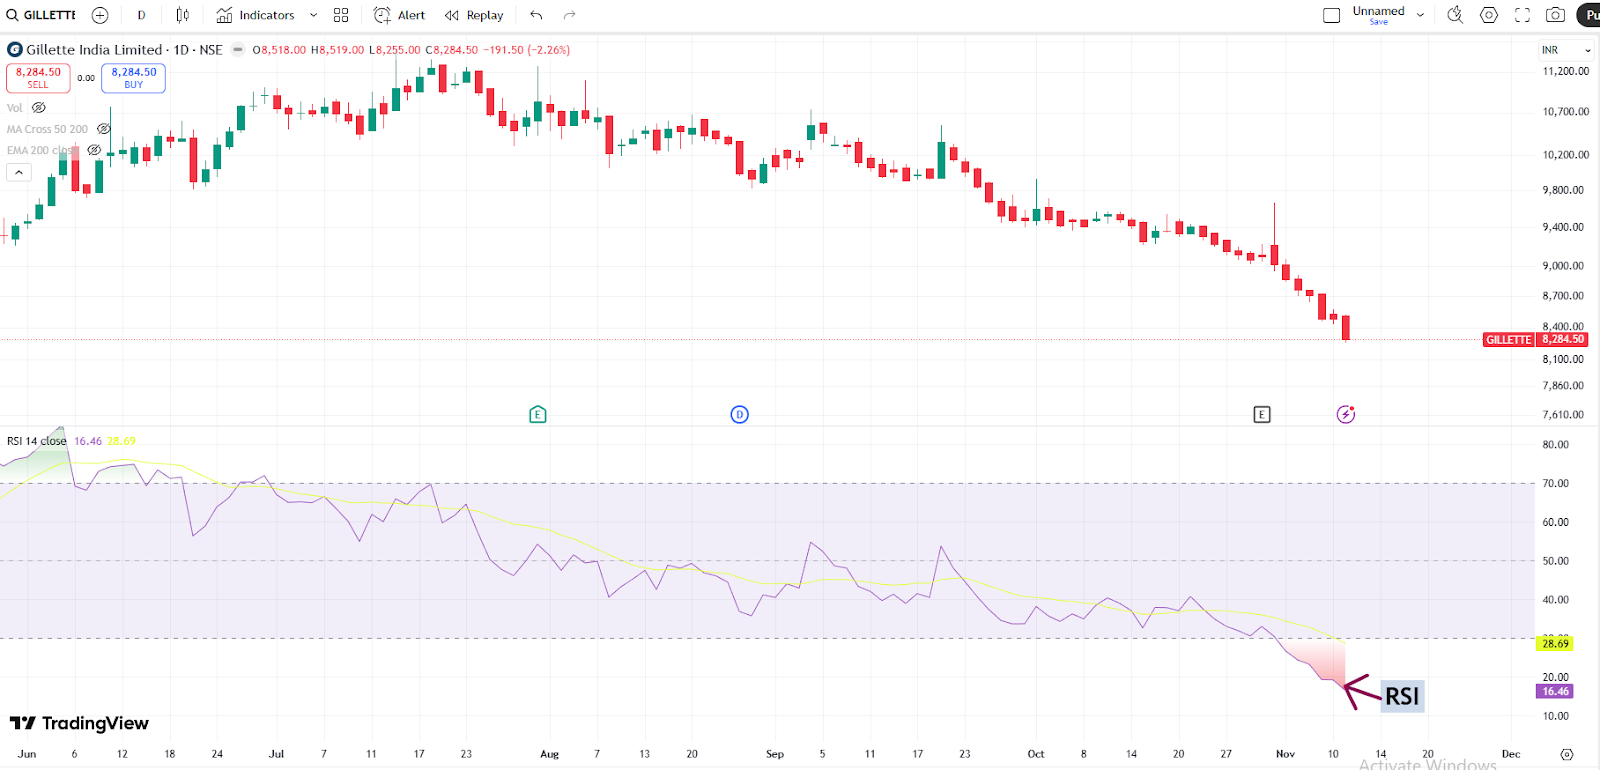Enter fullscreen mode

coord(1522,15)
